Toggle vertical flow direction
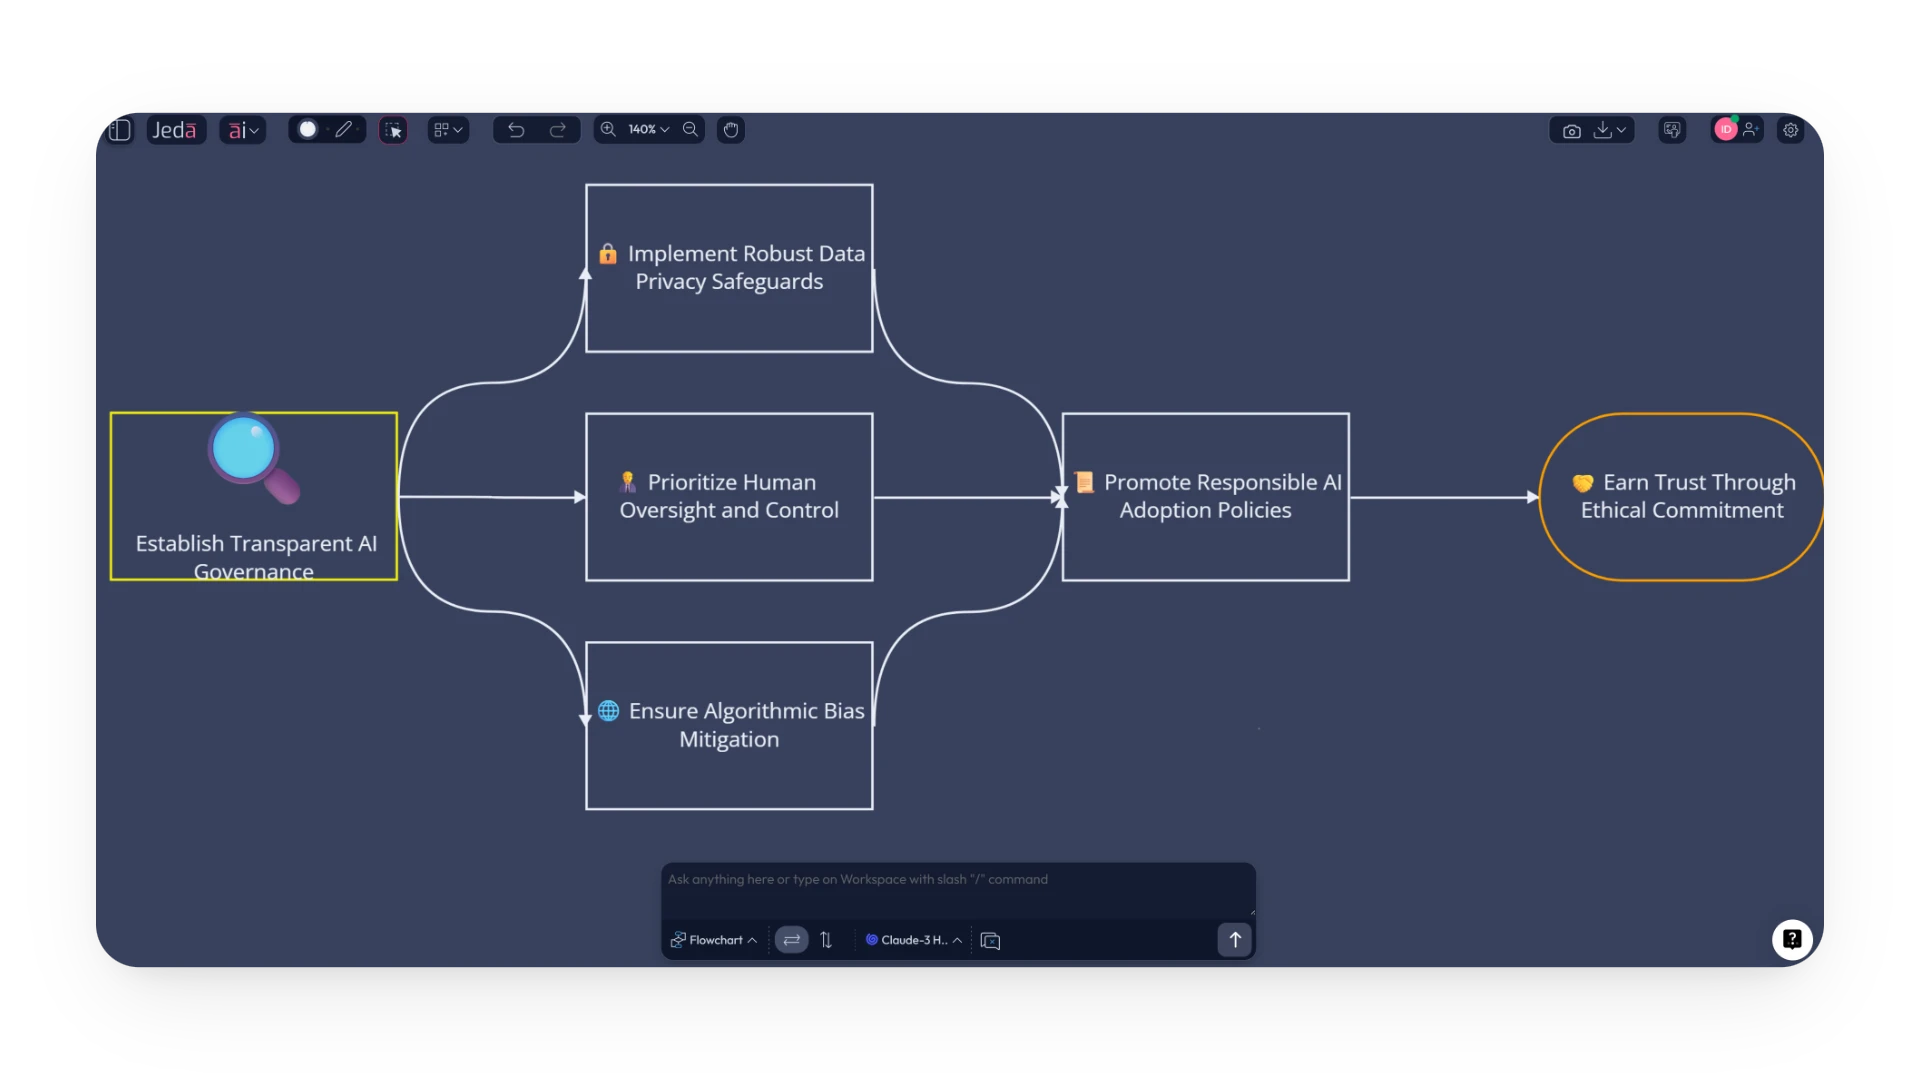The width and height of the screenshot is (1920, 1080). click(826, 940)
